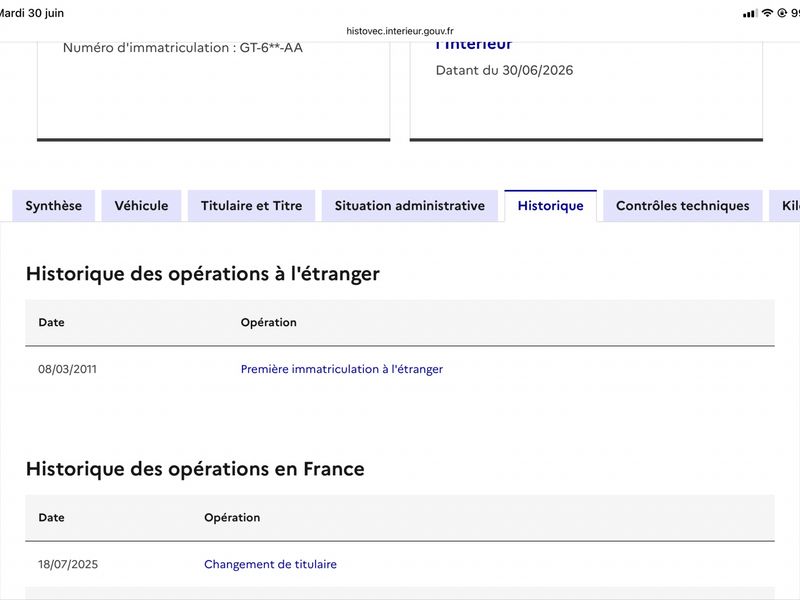Select the Historique tab

pos(551,206)
